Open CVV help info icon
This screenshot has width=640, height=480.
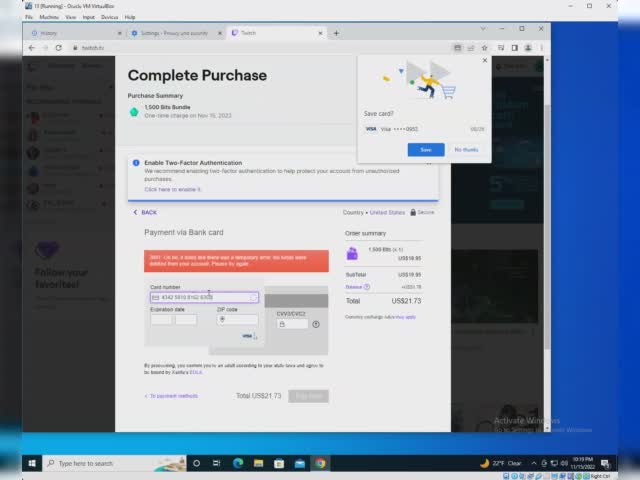coord(316,324)
